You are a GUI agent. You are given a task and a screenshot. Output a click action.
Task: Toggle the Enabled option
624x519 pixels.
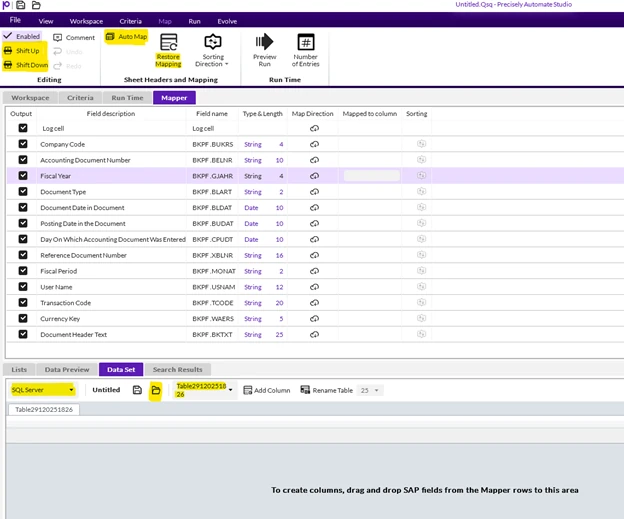[x=22, y=36]
